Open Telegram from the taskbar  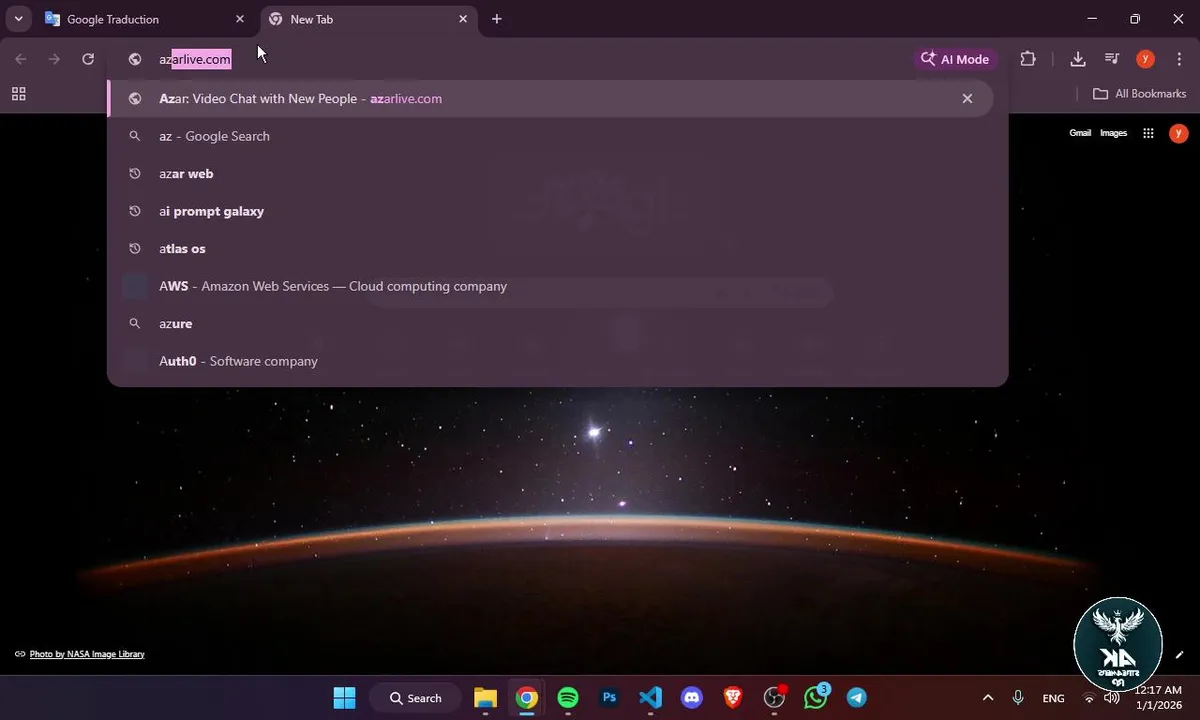(x=857, y=698)
